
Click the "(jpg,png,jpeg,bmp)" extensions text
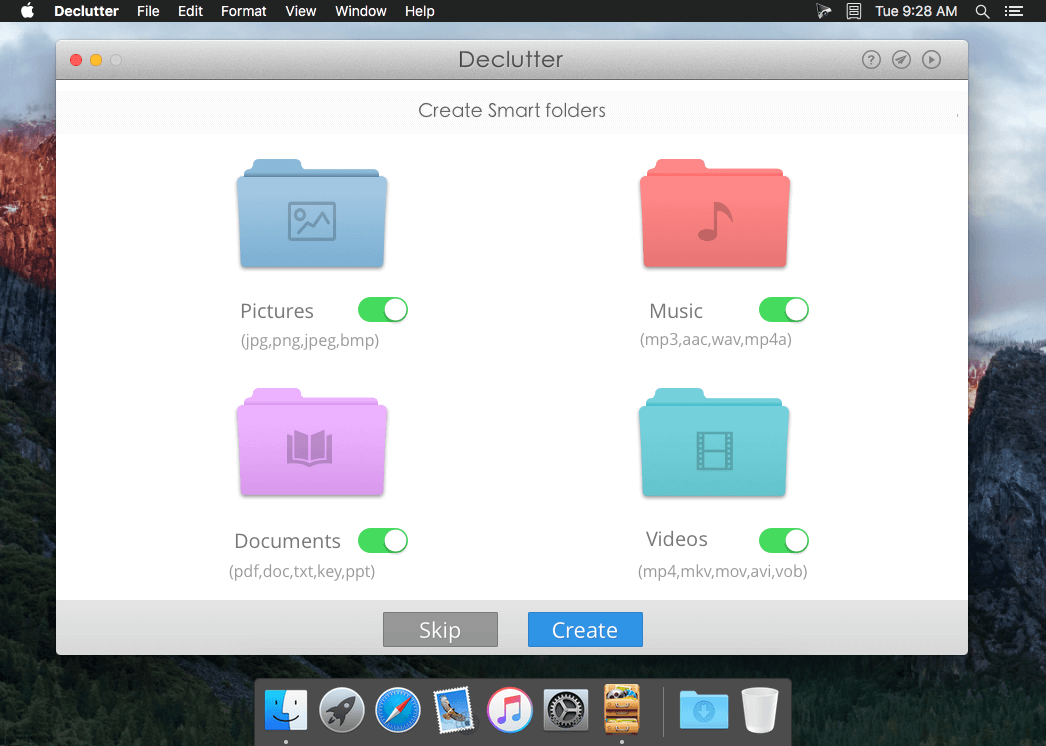(x=310, y=340)
